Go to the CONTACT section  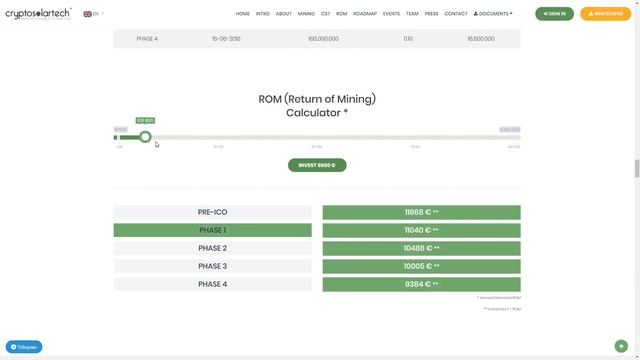456,14
